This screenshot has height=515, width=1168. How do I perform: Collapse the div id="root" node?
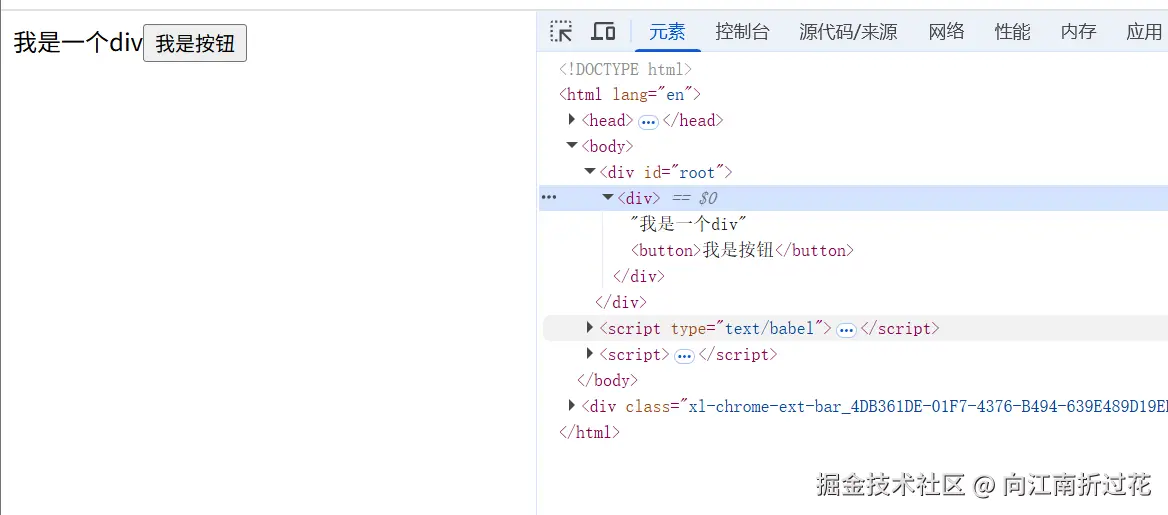pyautogui.click(x=590, y=171)
